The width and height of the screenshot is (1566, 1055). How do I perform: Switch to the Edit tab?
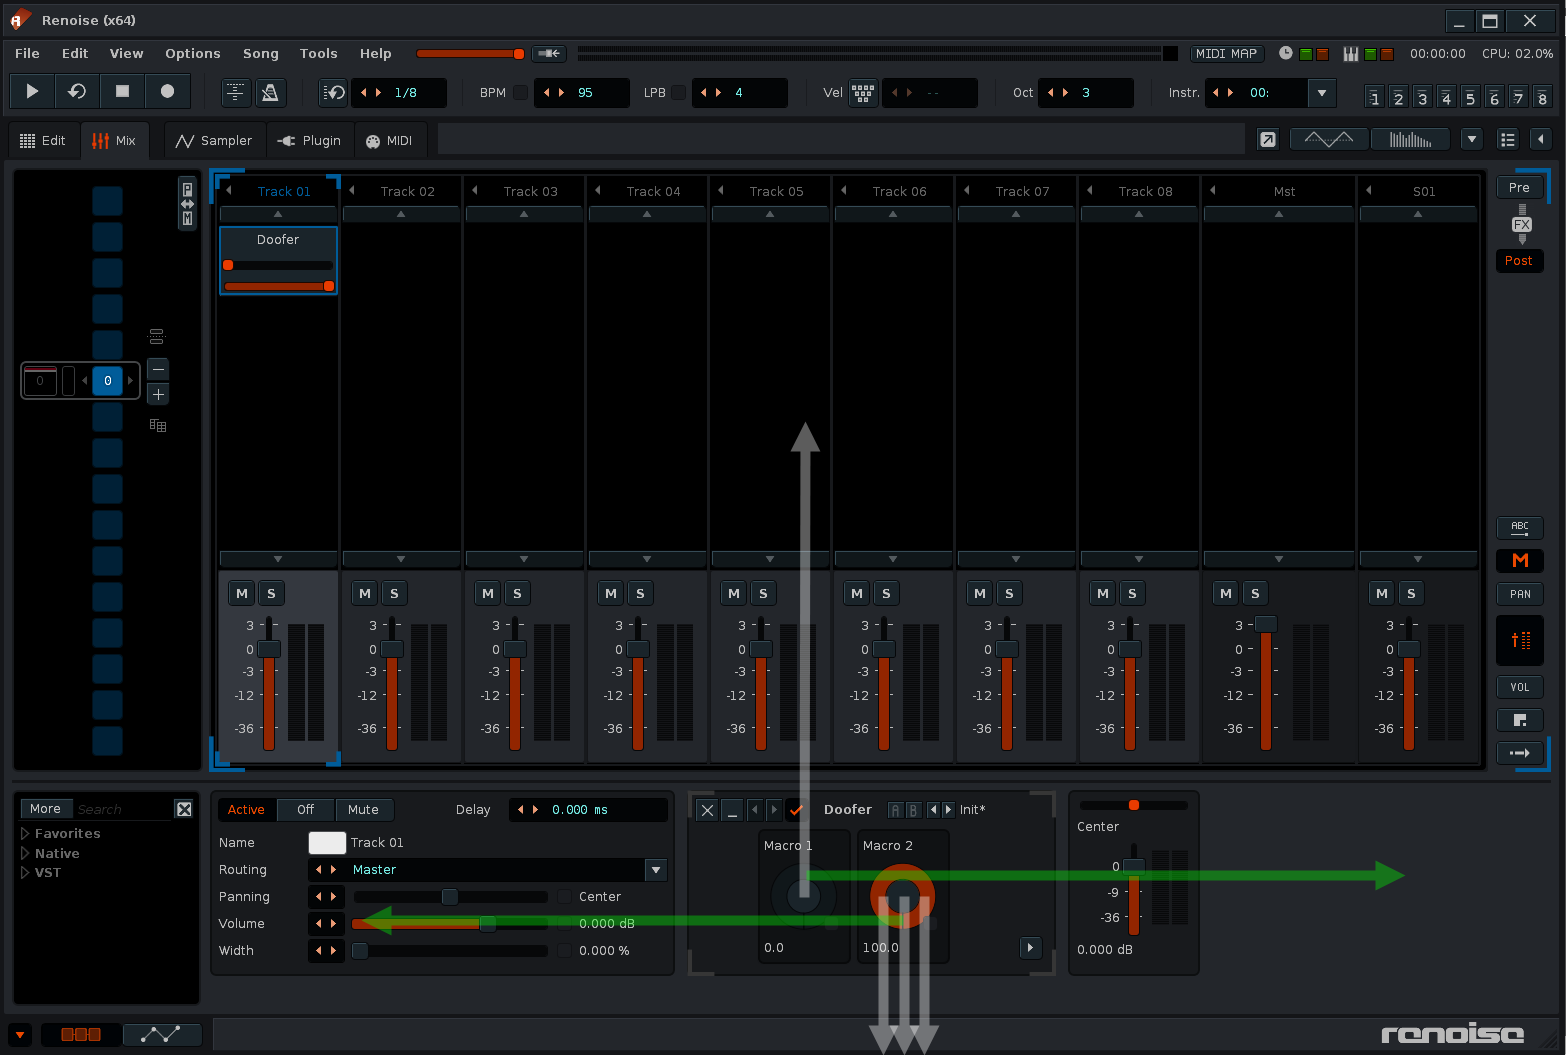coord(43,141)
